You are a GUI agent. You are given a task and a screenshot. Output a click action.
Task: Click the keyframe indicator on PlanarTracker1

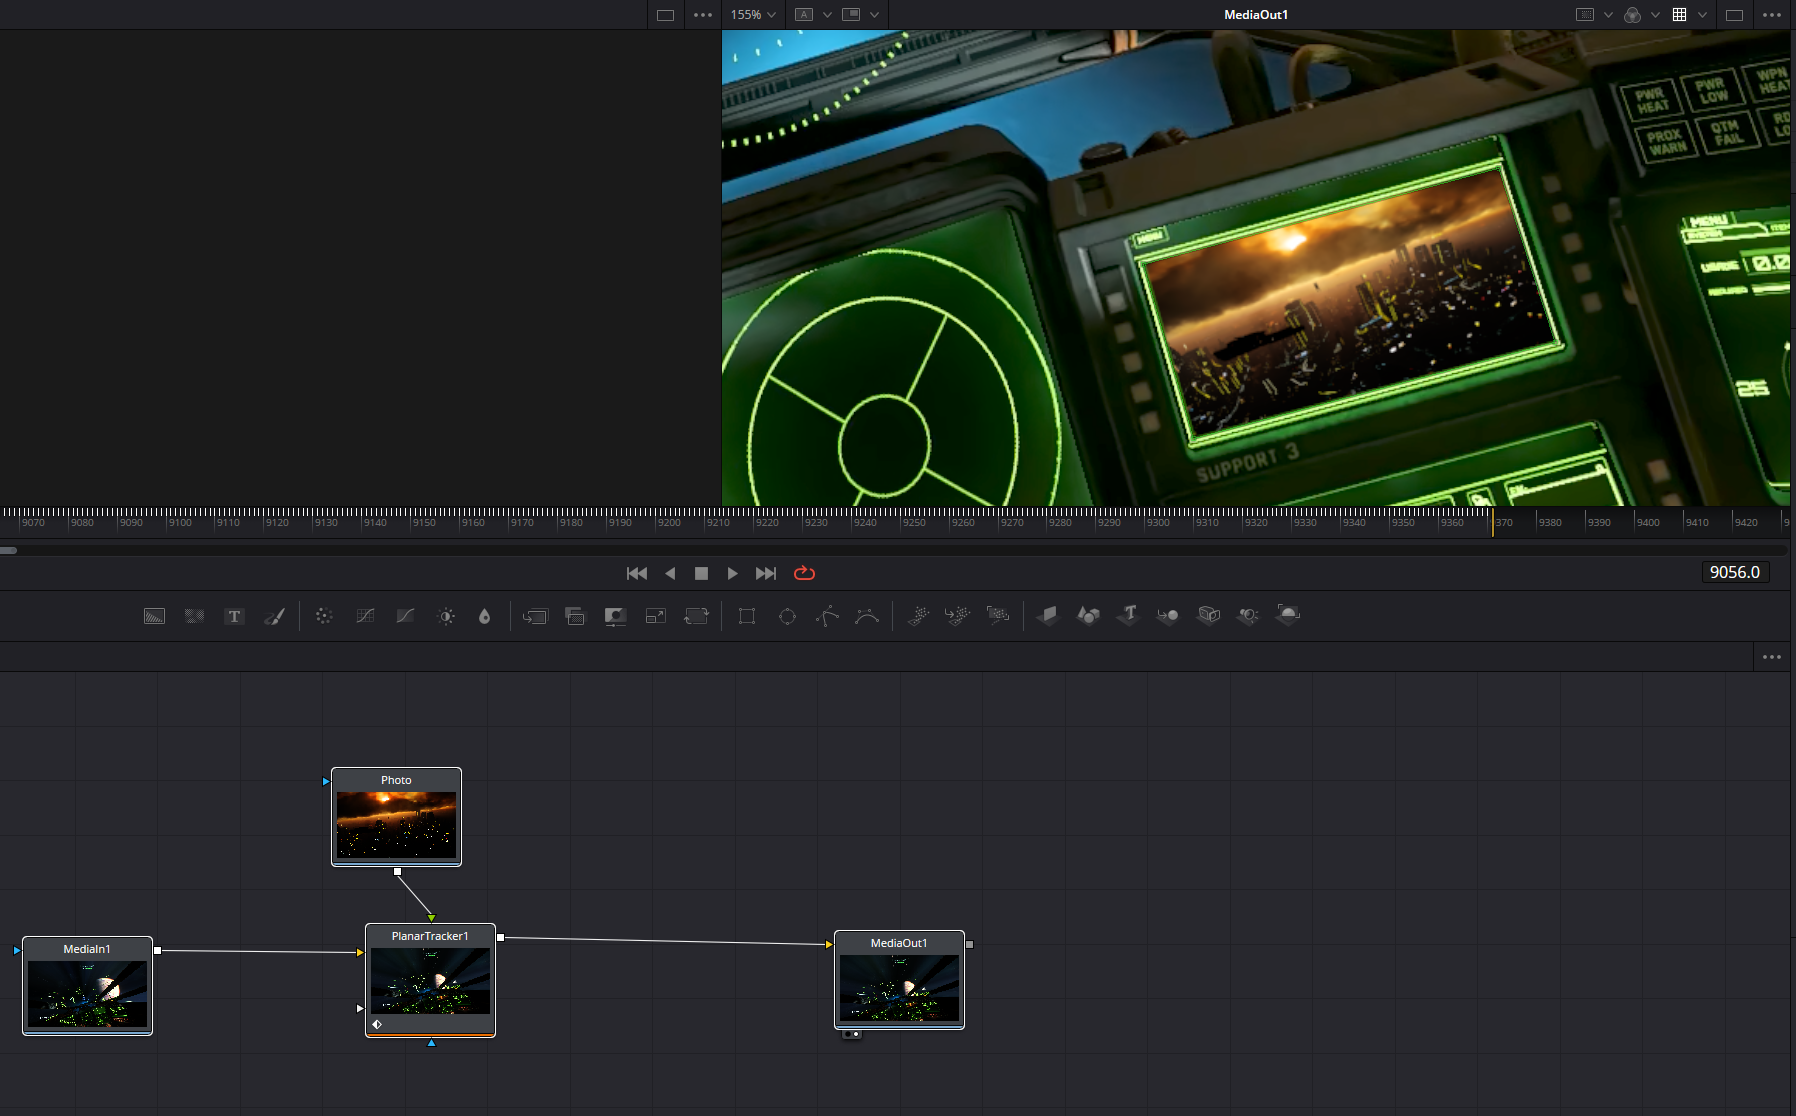point(377,1024)
